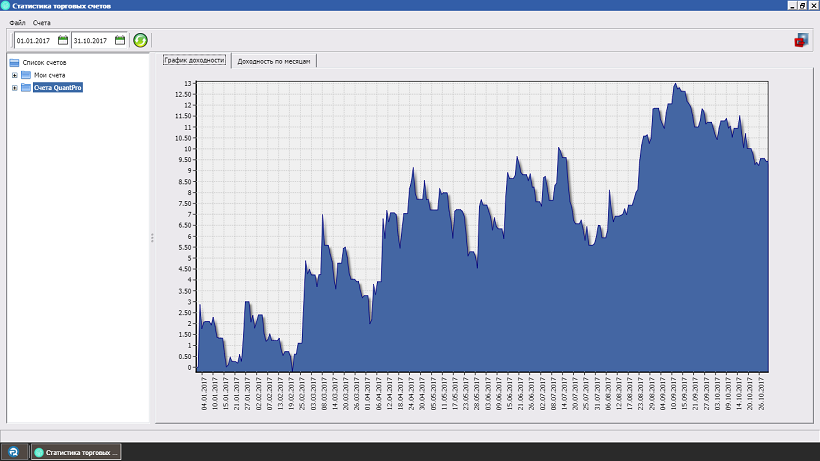Expand the Счета QuantPro tree node
Viewport: 820px width, 461px height.
click(14, 87)
